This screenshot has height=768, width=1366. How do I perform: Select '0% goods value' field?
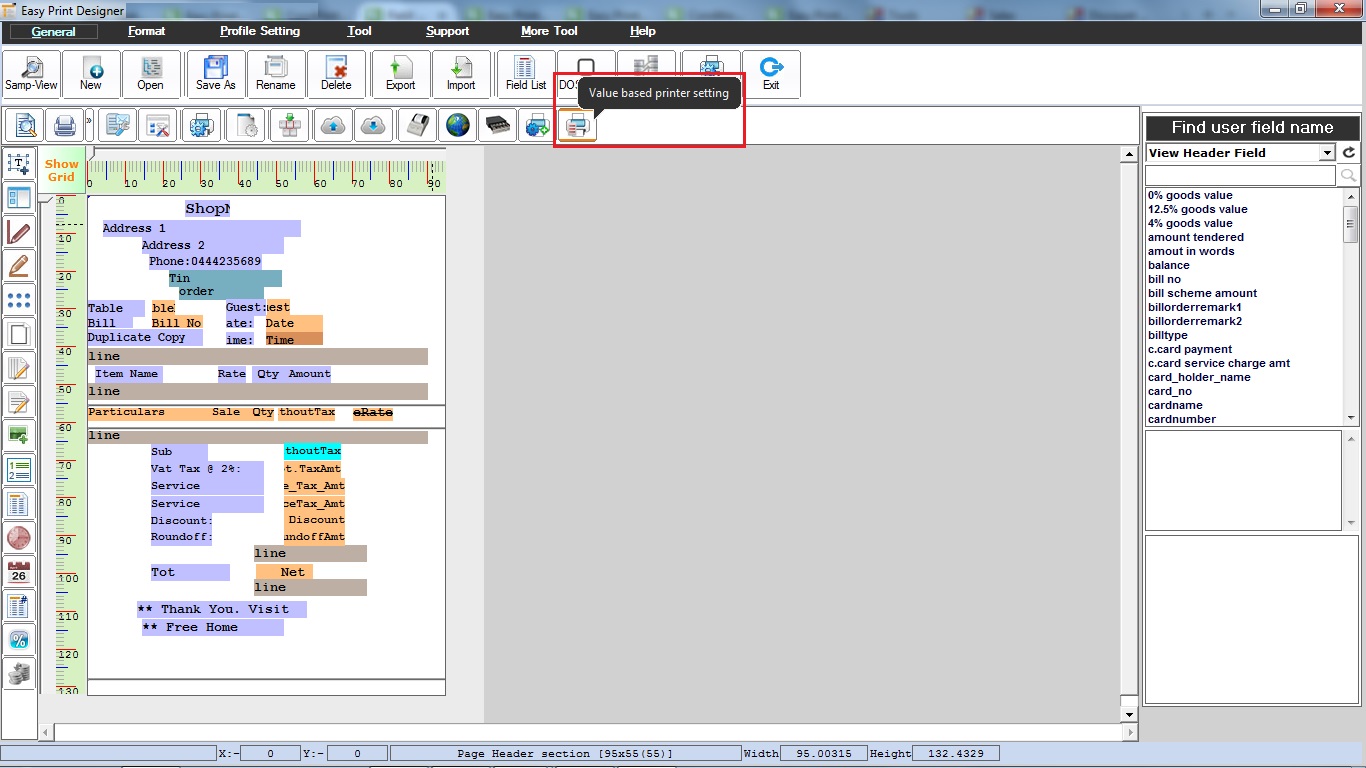coord(1190,195)
